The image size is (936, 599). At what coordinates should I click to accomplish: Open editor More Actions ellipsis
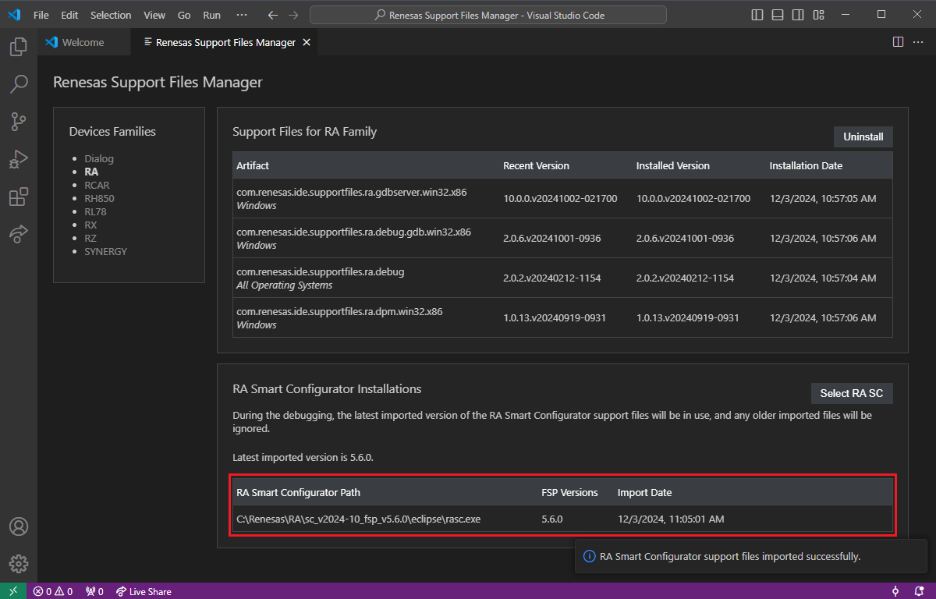pyautogui.click(x=918, y=42)
